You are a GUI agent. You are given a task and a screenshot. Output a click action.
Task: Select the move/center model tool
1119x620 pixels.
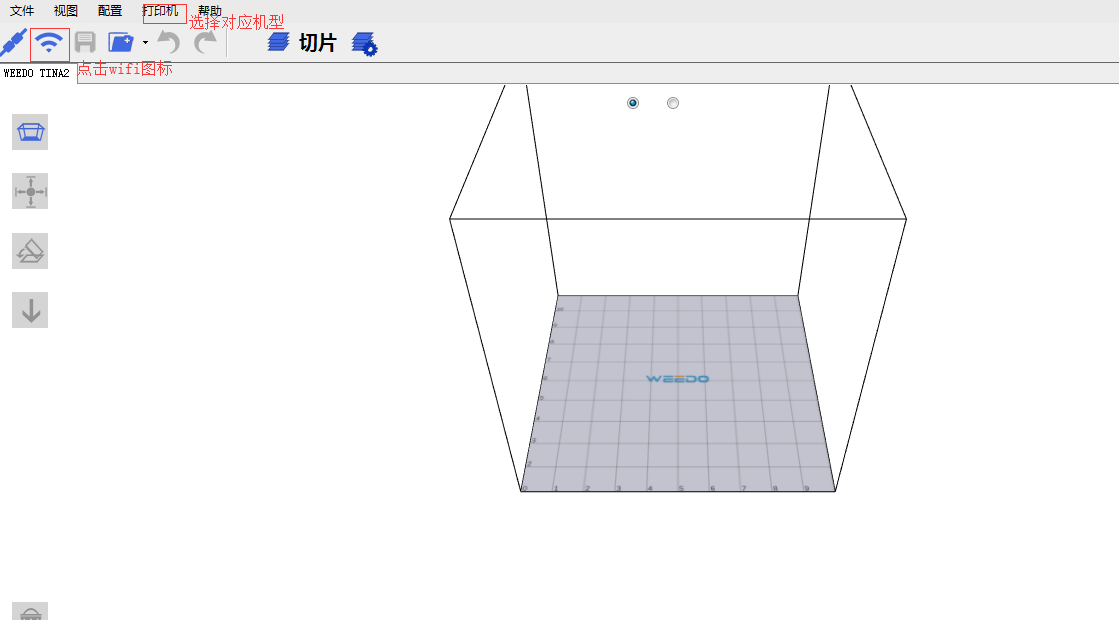[x=30, y=191]
